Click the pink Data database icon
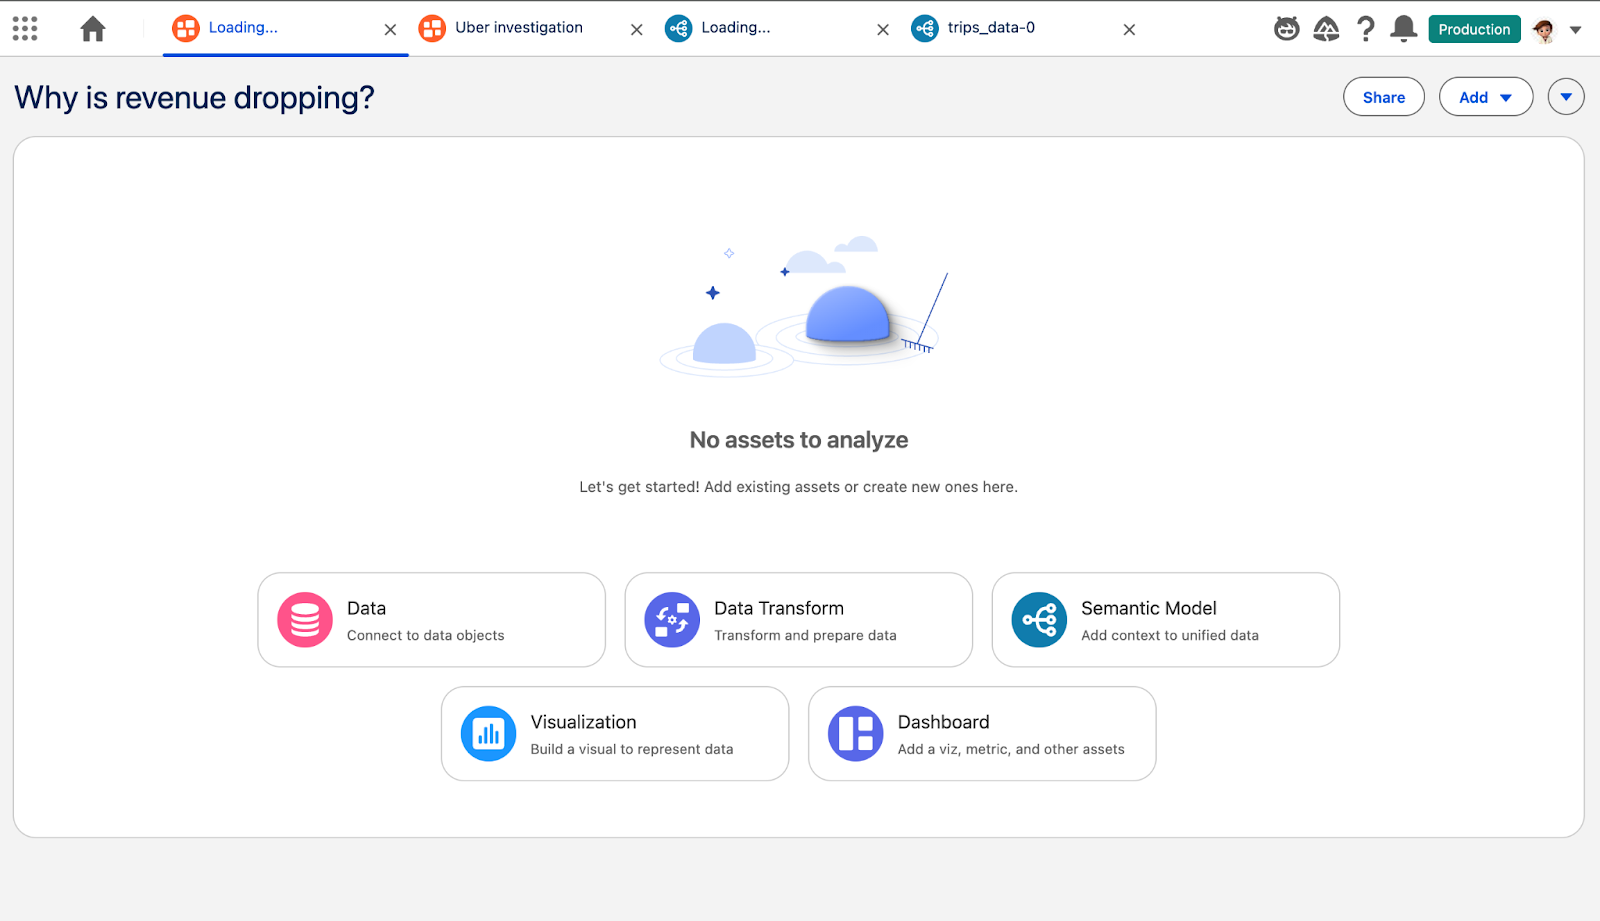Image resolution: width=1600 pixels, height=921 pixels. click(x=305, y=620)
